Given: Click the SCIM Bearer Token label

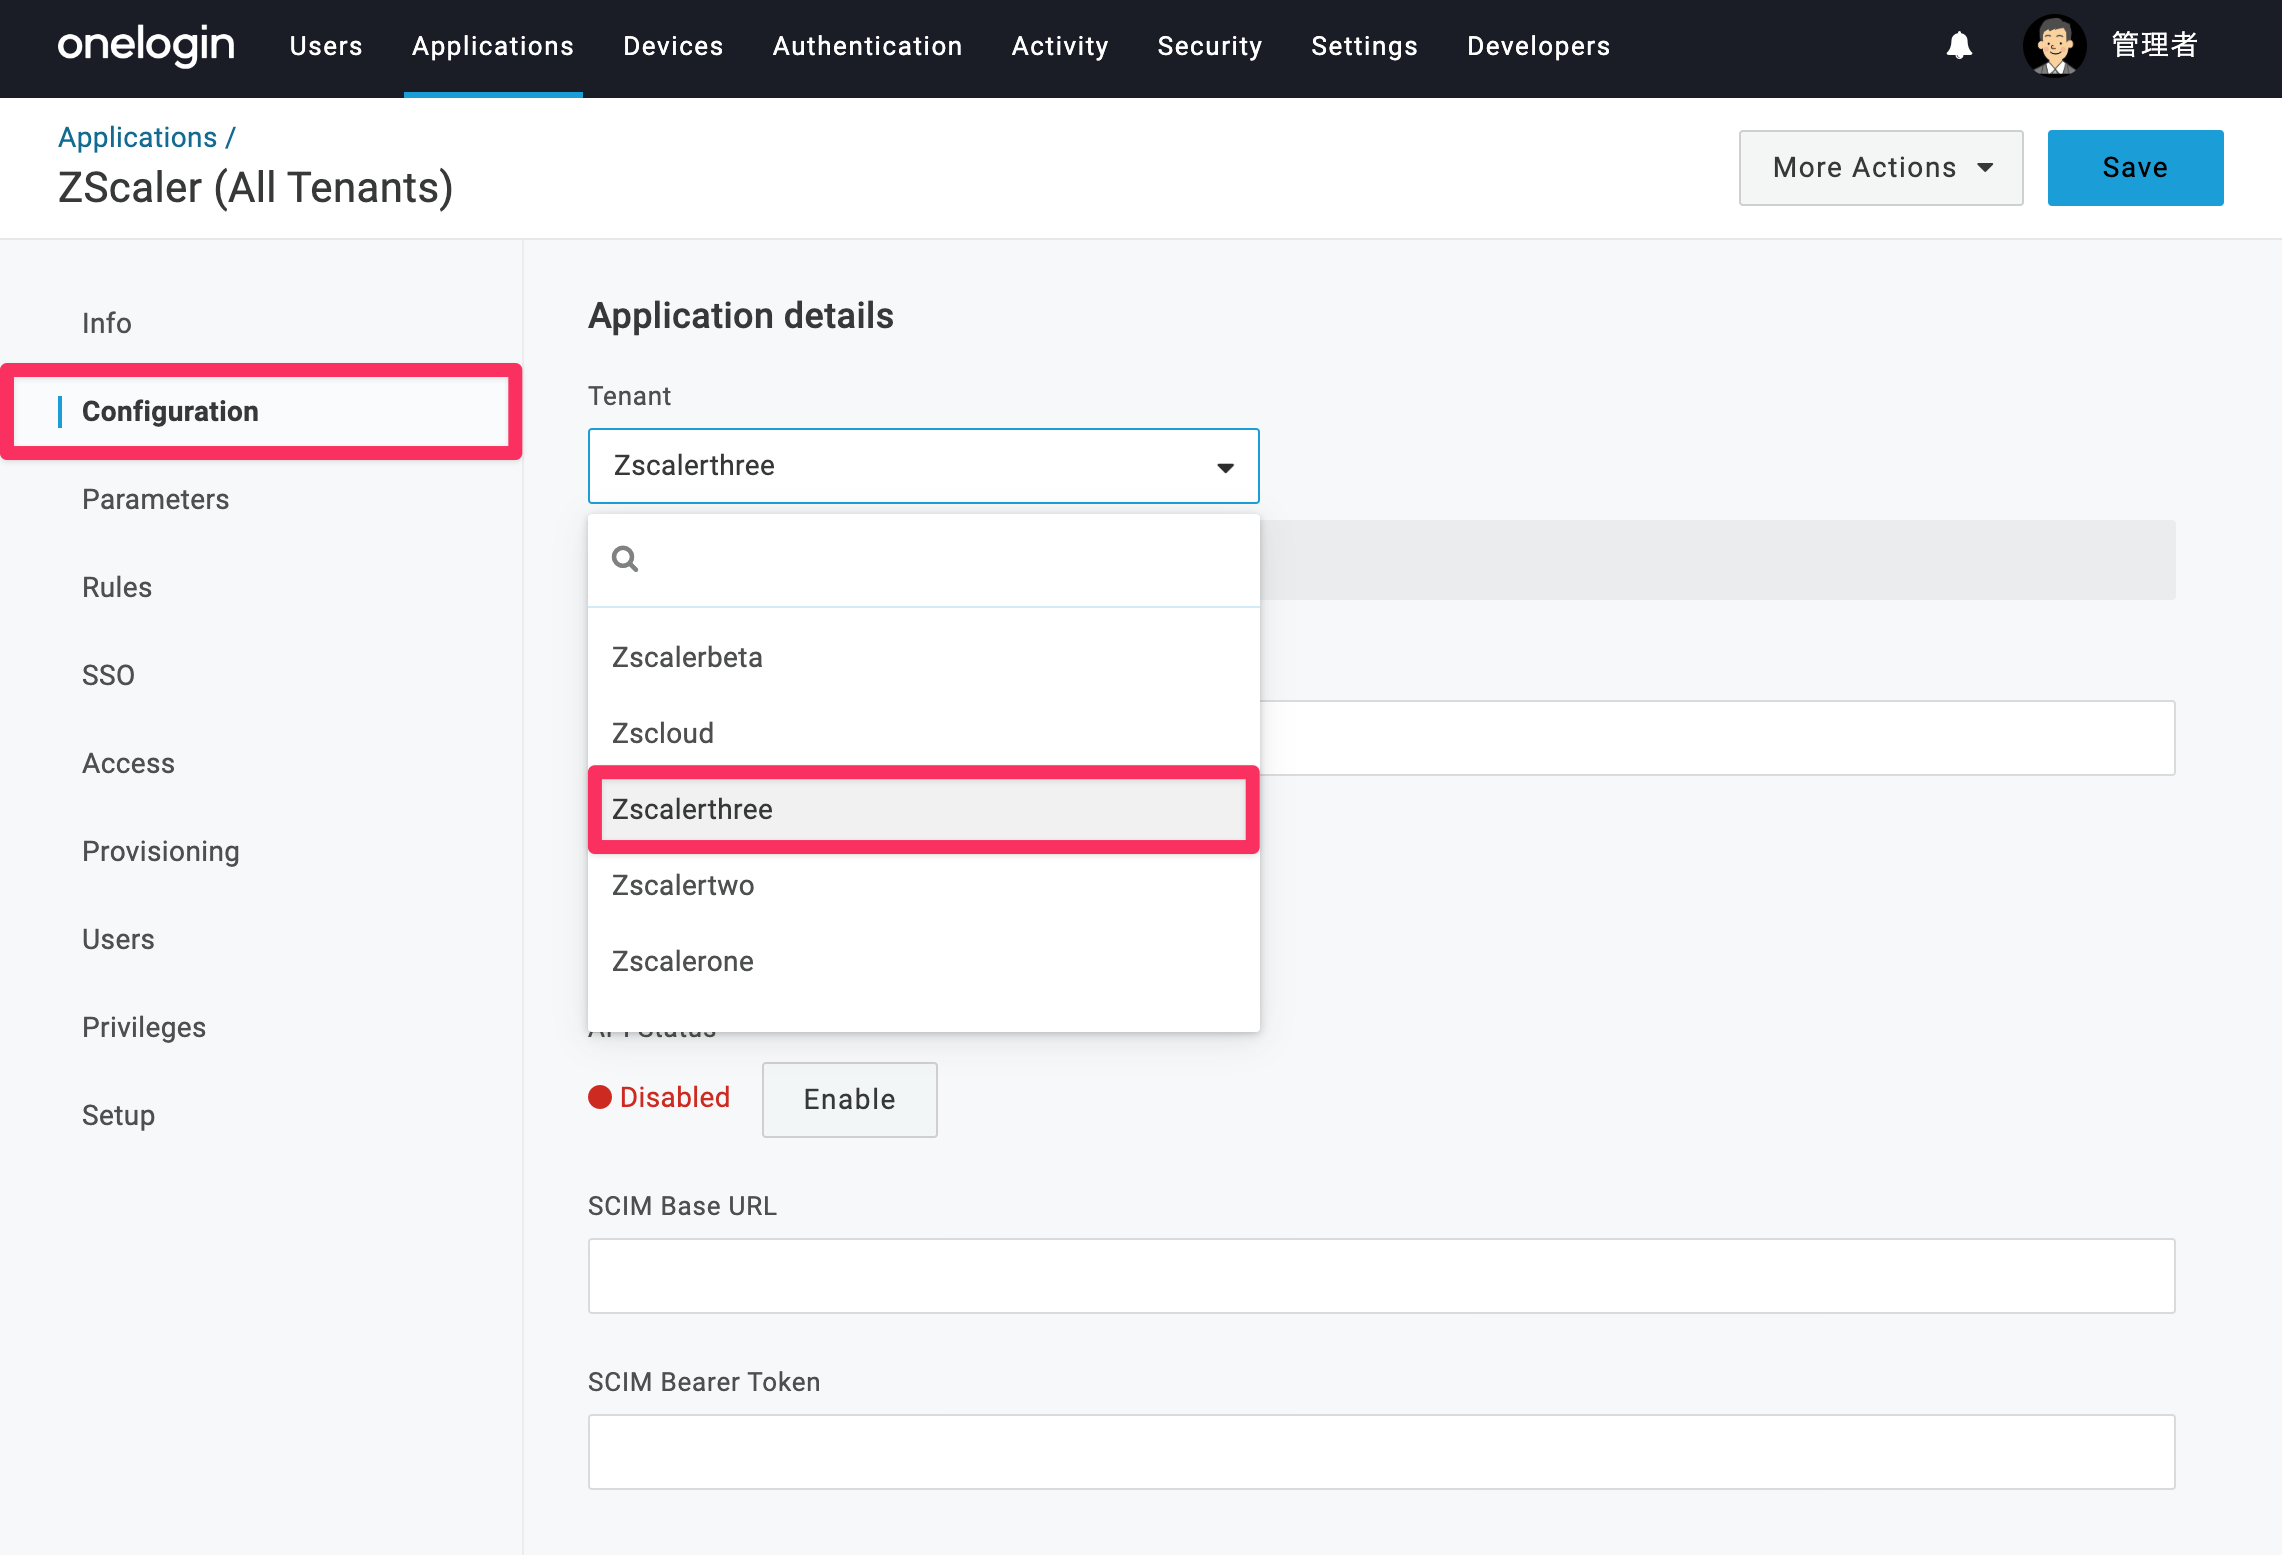Looking at the screenshot, I should coord(704,1382).
